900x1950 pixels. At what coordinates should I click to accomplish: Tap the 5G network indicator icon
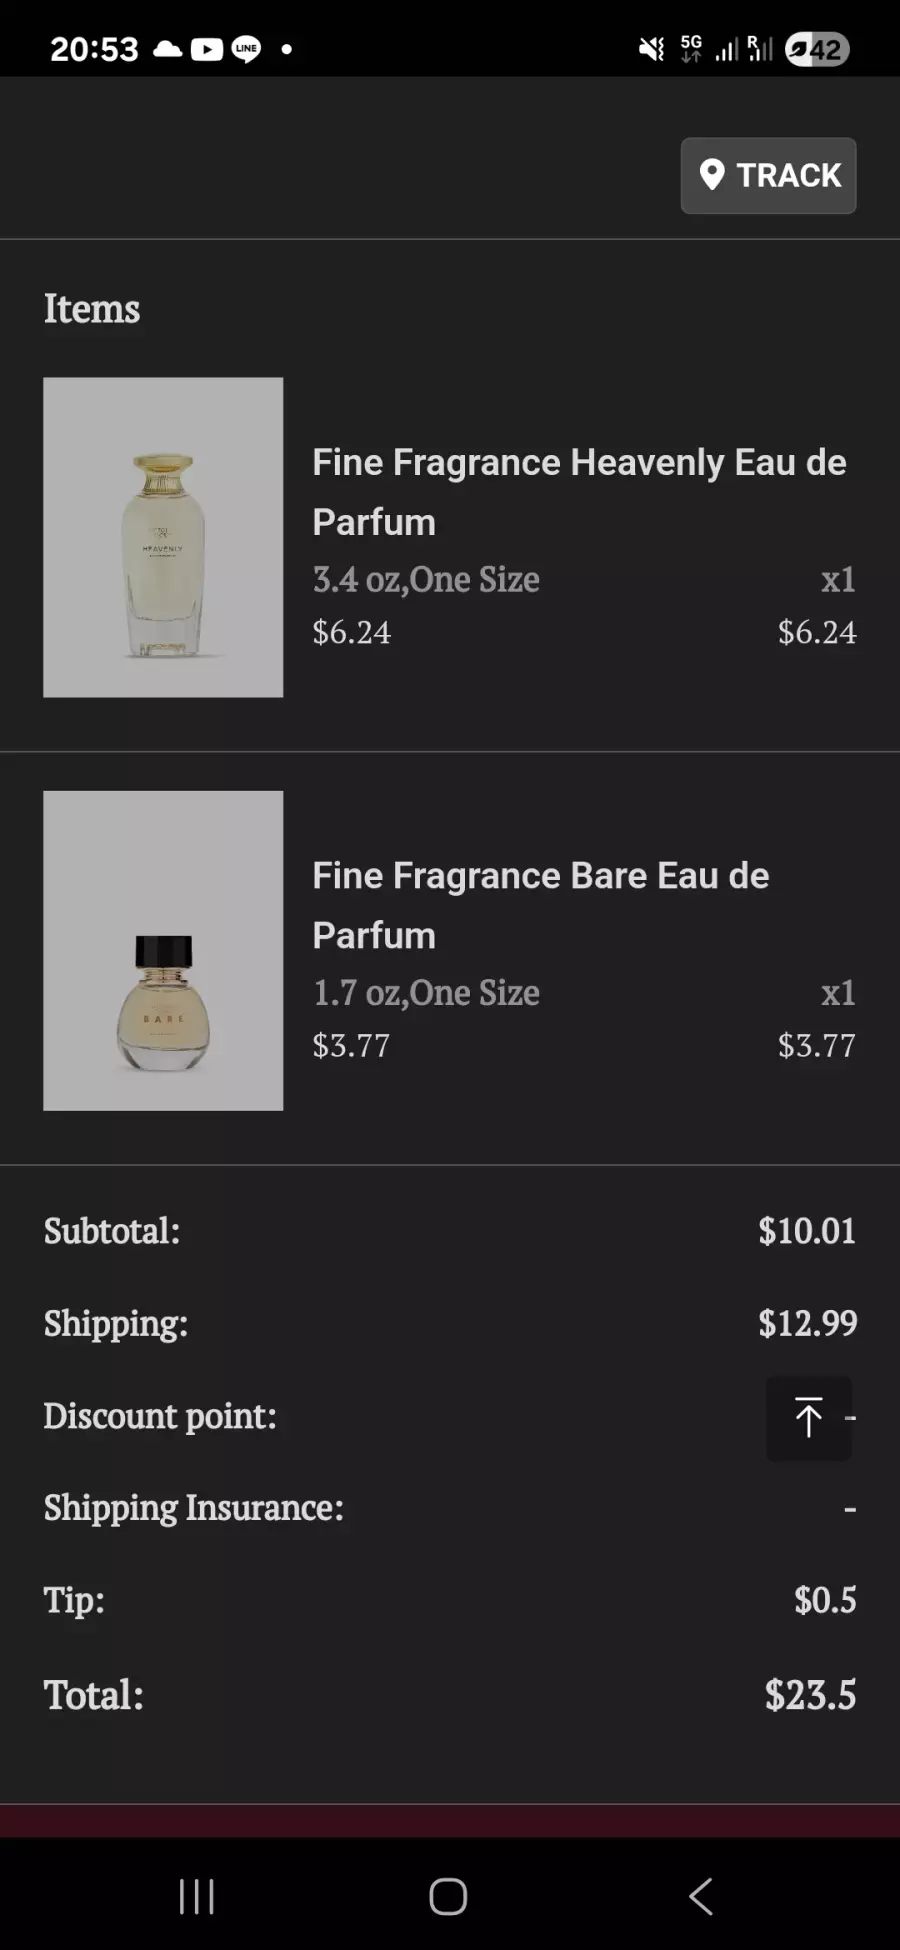pyautogui.click(x=691, y=48)
